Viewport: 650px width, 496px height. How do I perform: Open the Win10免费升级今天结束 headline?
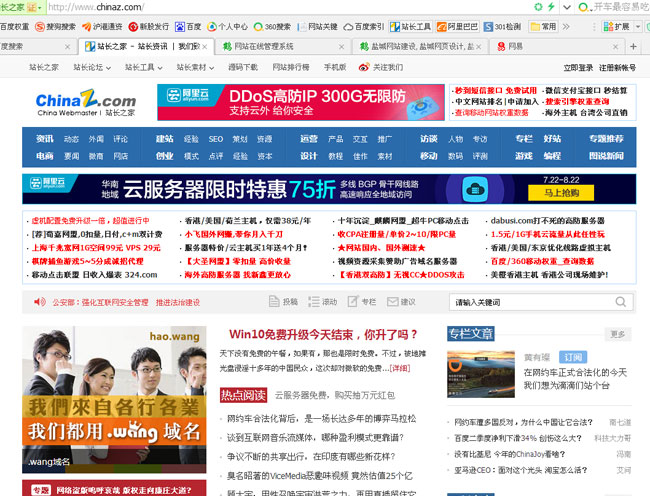coord(323,334)
